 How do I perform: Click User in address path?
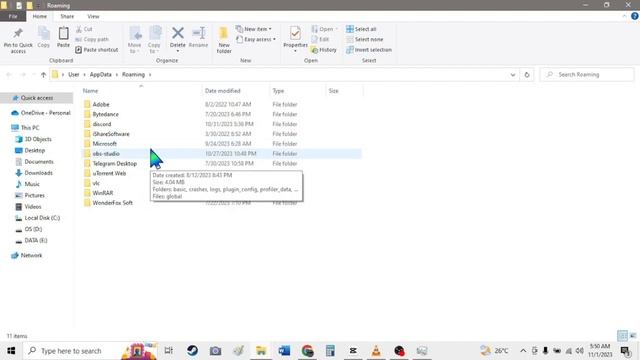click(x=73, y=75)
